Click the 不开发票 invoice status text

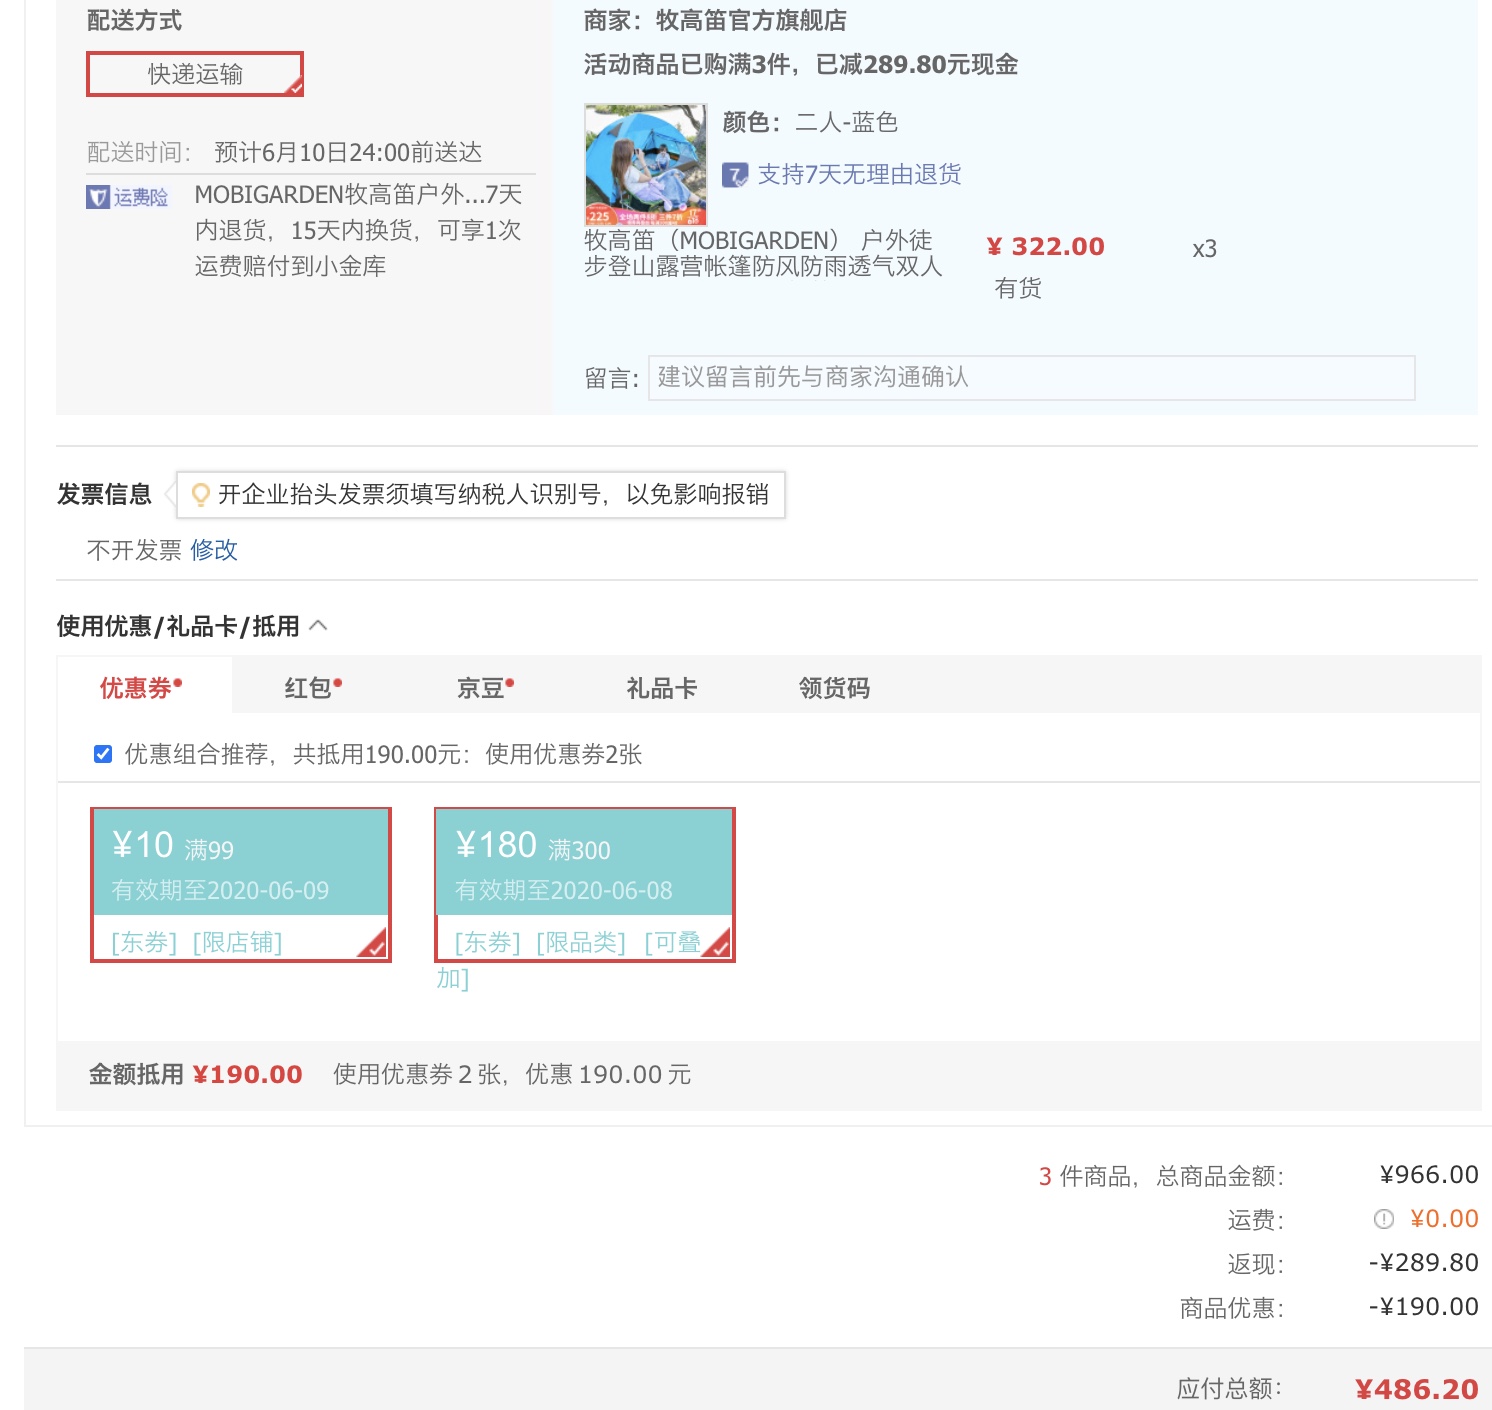134,550
